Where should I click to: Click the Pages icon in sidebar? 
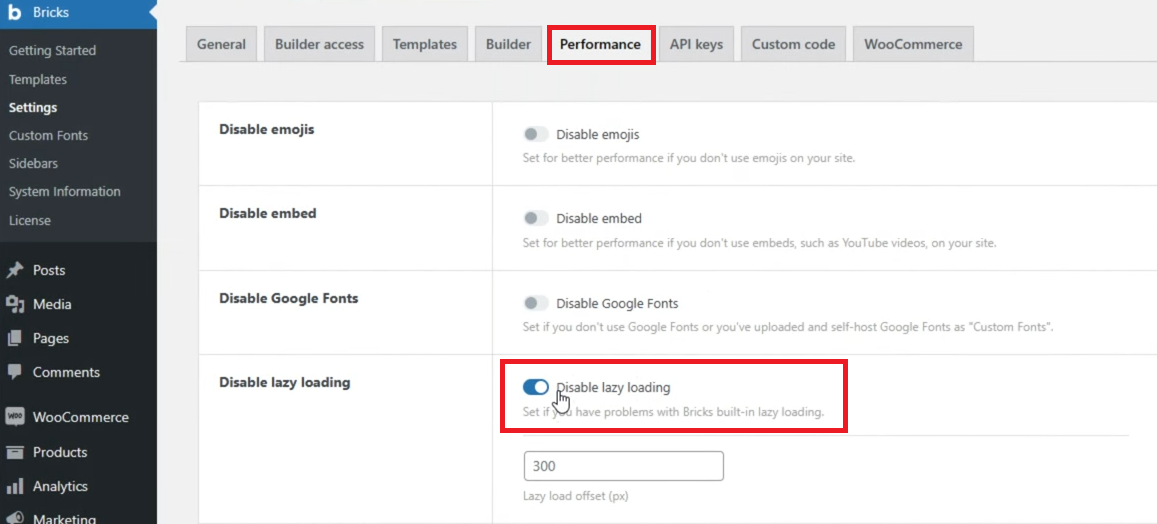pyautogui.click(x=15, y=338)
